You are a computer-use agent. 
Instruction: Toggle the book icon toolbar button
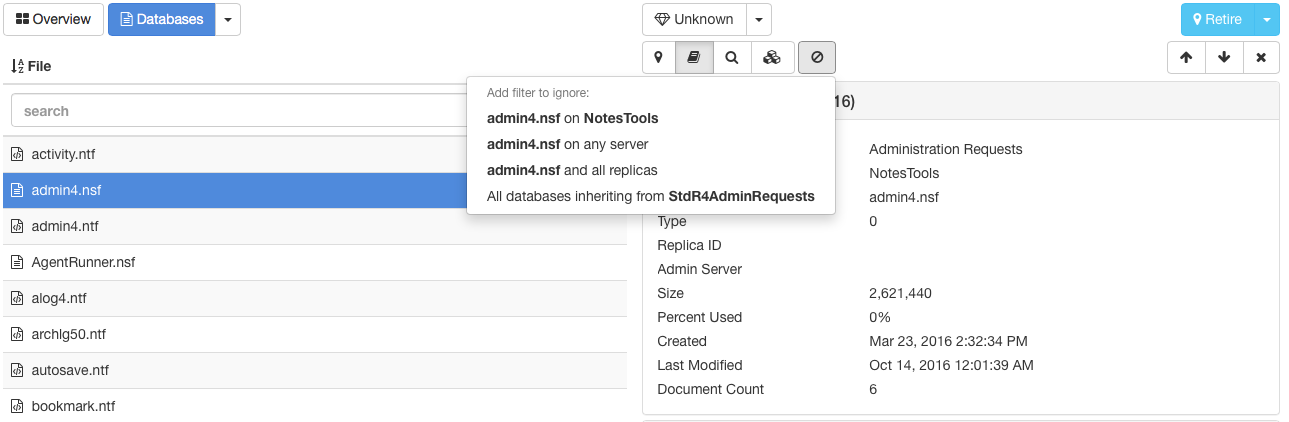click(694, 58)
